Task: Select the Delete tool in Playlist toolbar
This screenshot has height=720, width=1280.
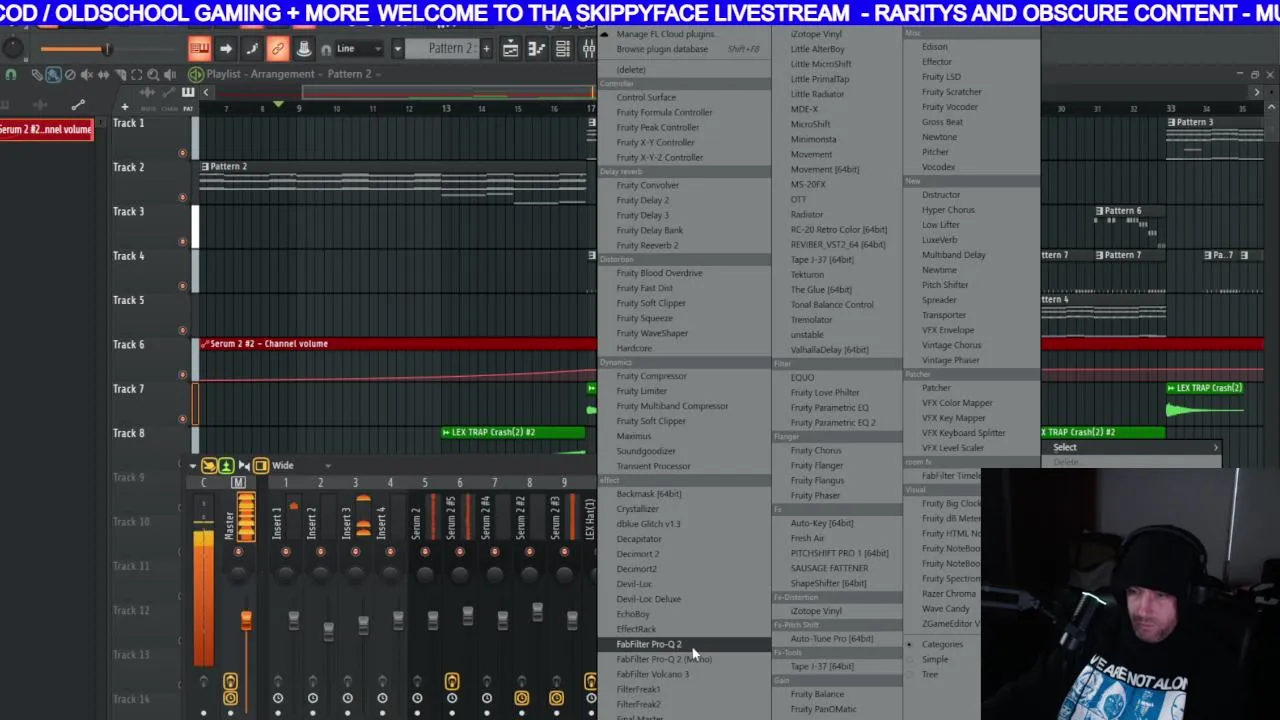Action: click(70, 74)
